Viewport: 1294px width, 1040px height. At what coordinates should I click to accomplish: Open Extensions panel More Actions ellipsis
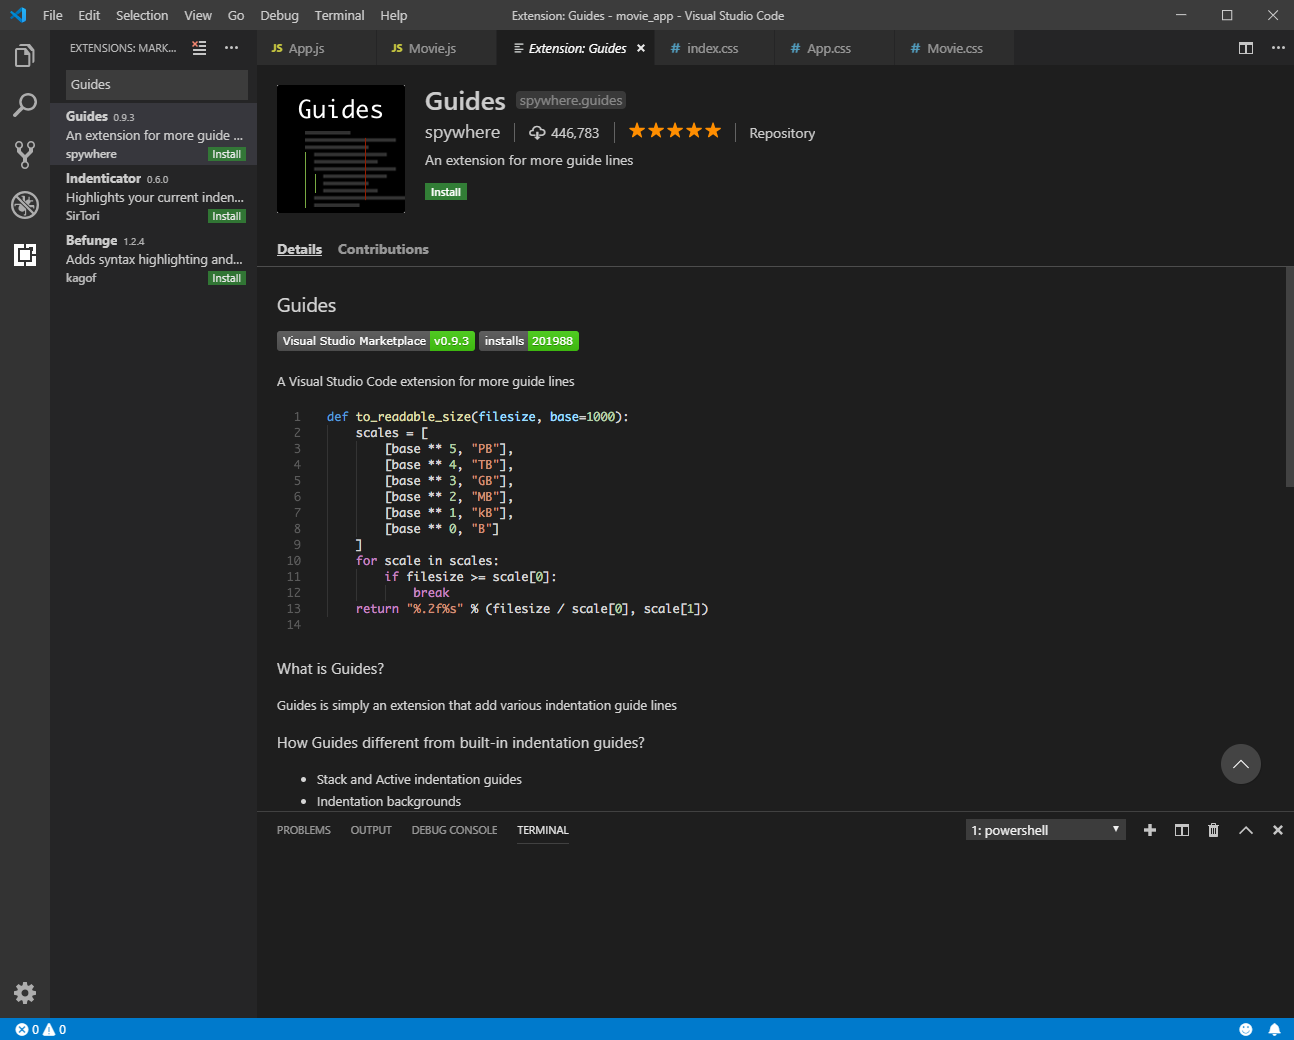[x=232, y=48]
